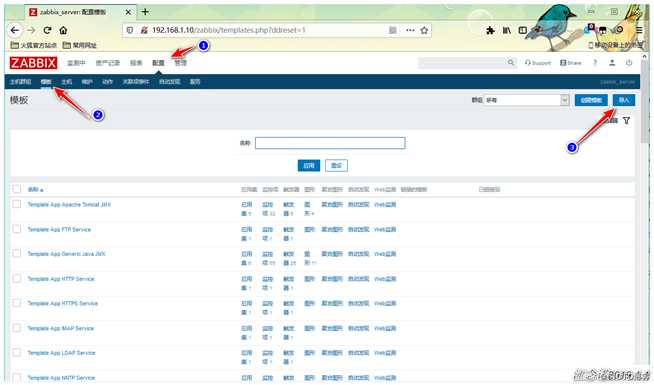Open the Zabbix Share link
Image resolution: width=654 pixels, height=385 pixels.
571,63
